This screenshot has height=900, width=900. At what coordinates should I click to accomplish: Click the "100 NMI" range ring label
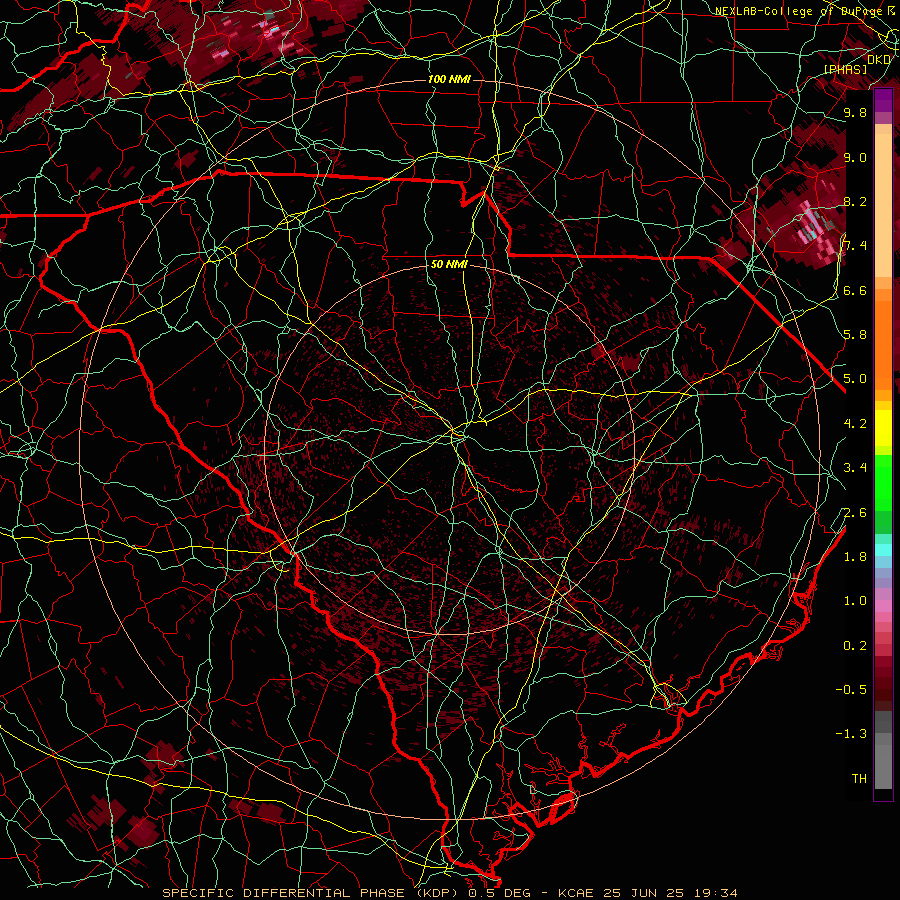pyautogui.click(x=449, y=79)
